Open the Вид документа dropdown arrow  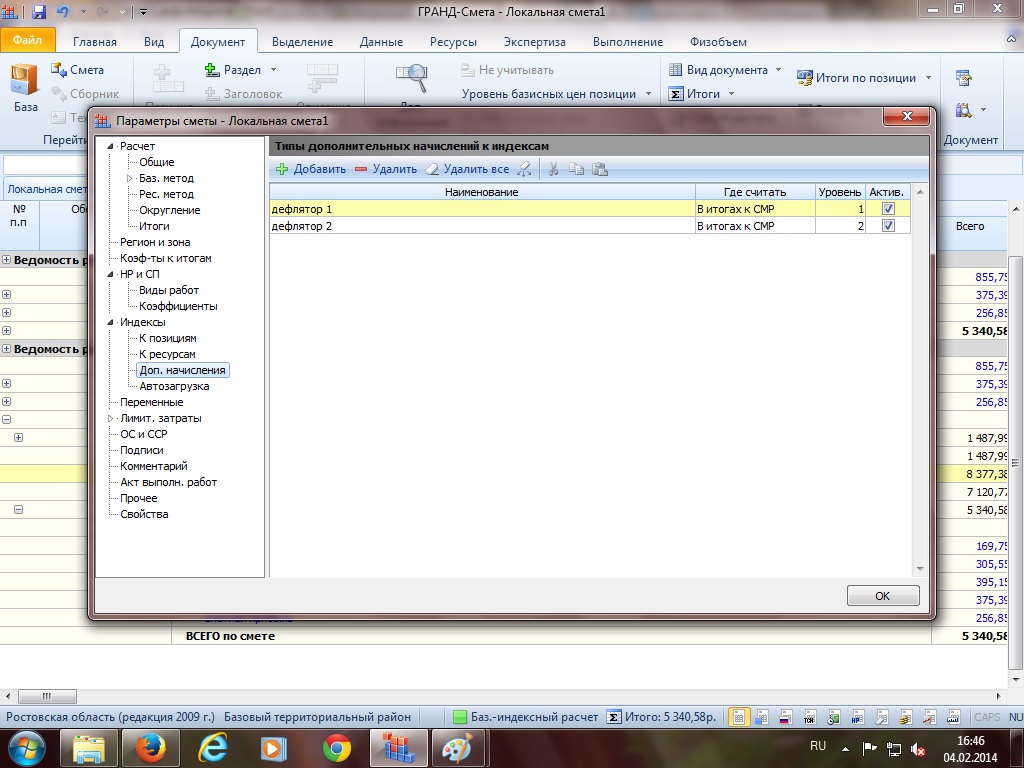tap(778, 70)
